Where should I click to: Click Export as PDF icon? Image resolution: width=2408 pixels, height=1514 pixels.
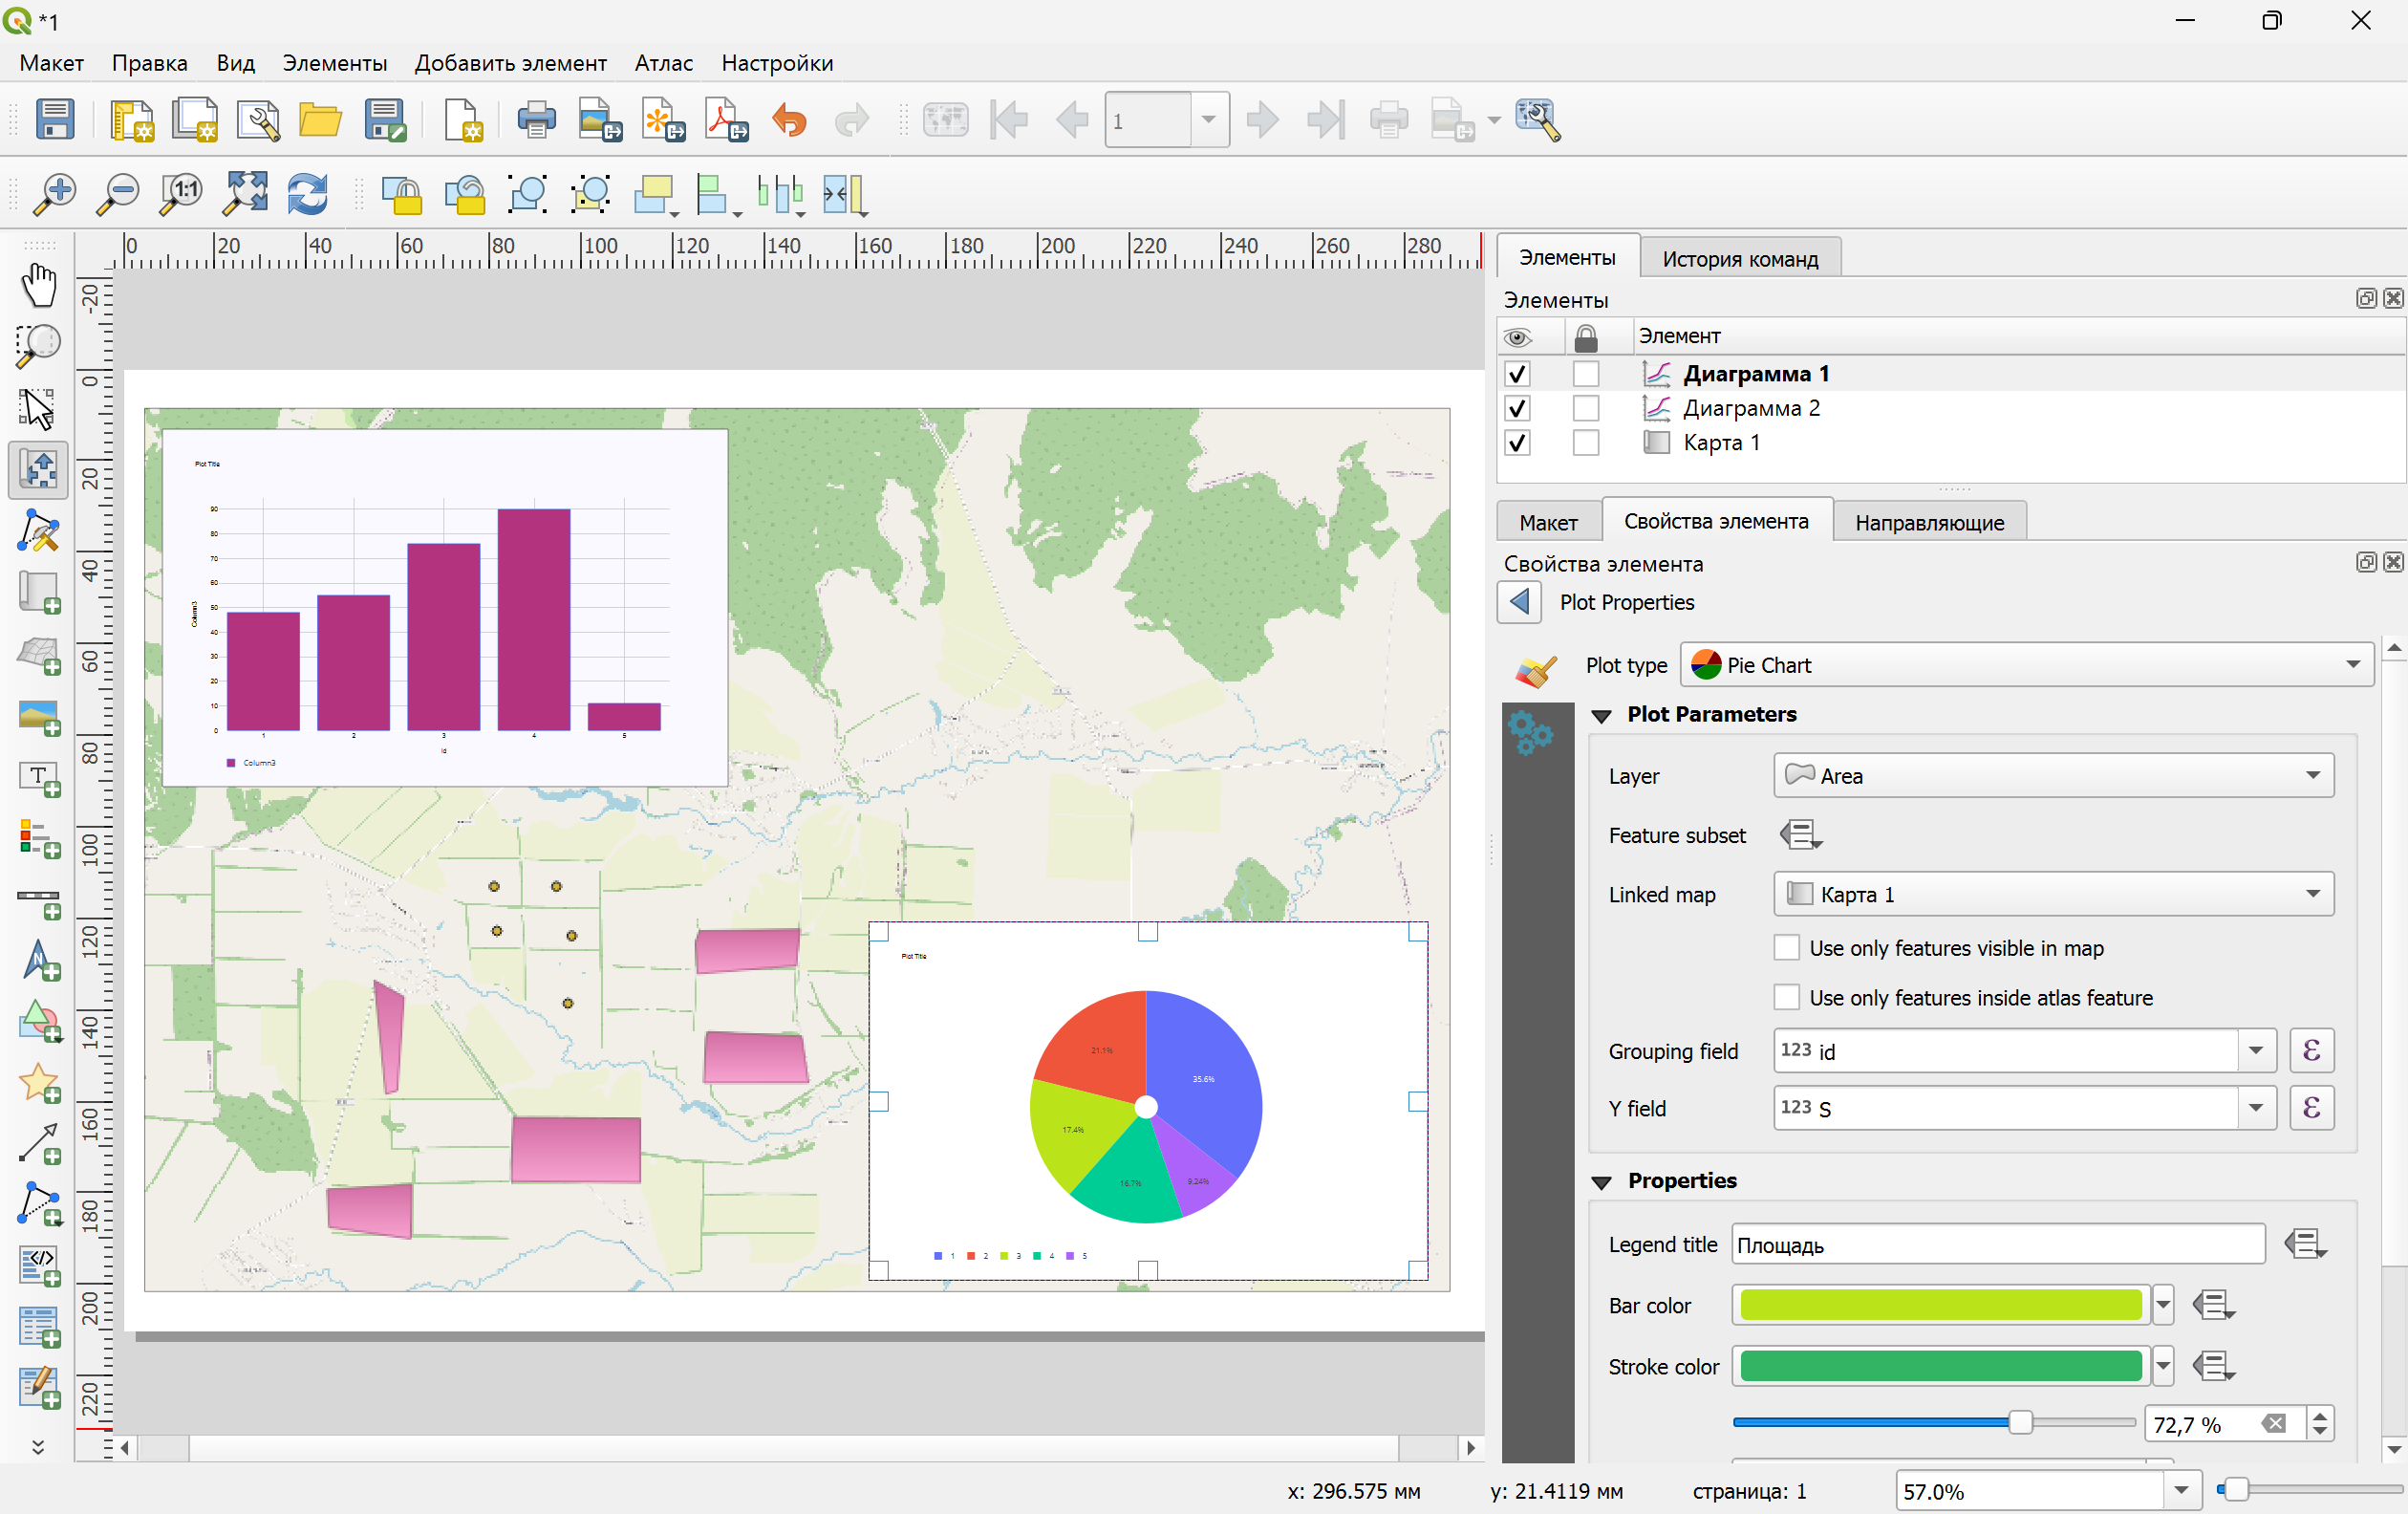726,120
